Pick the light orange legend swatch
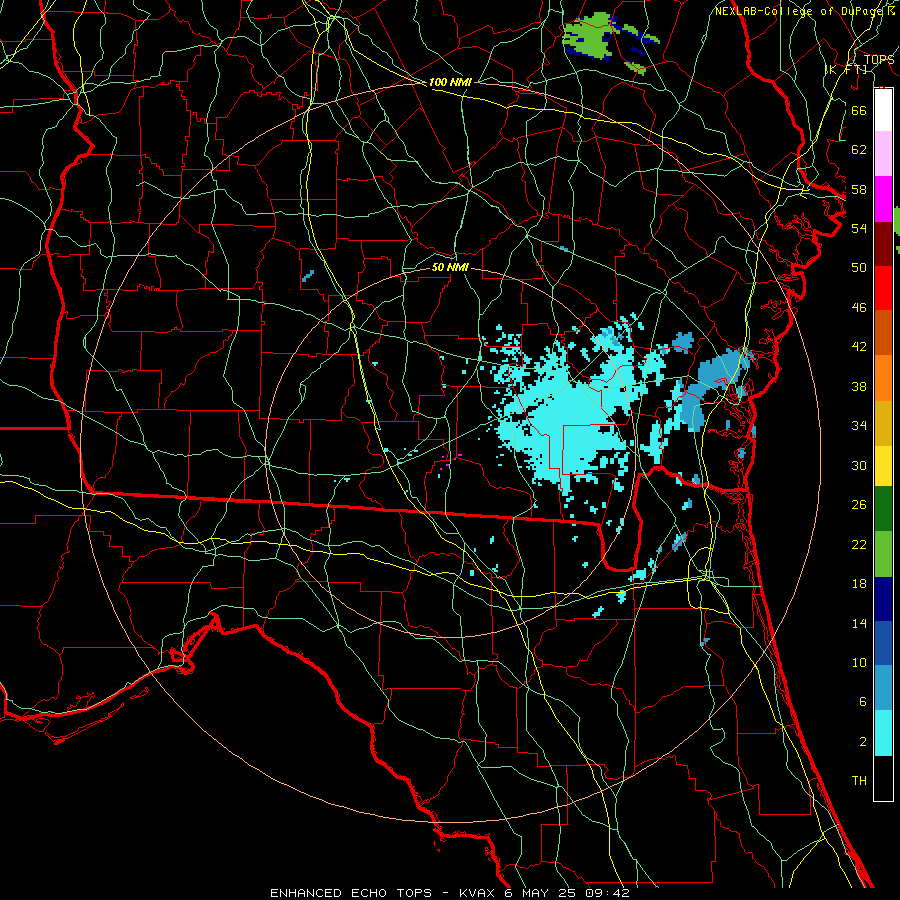The height and width of the screenshot is (900, 900). pyautogui.click(x=883, y=378)
